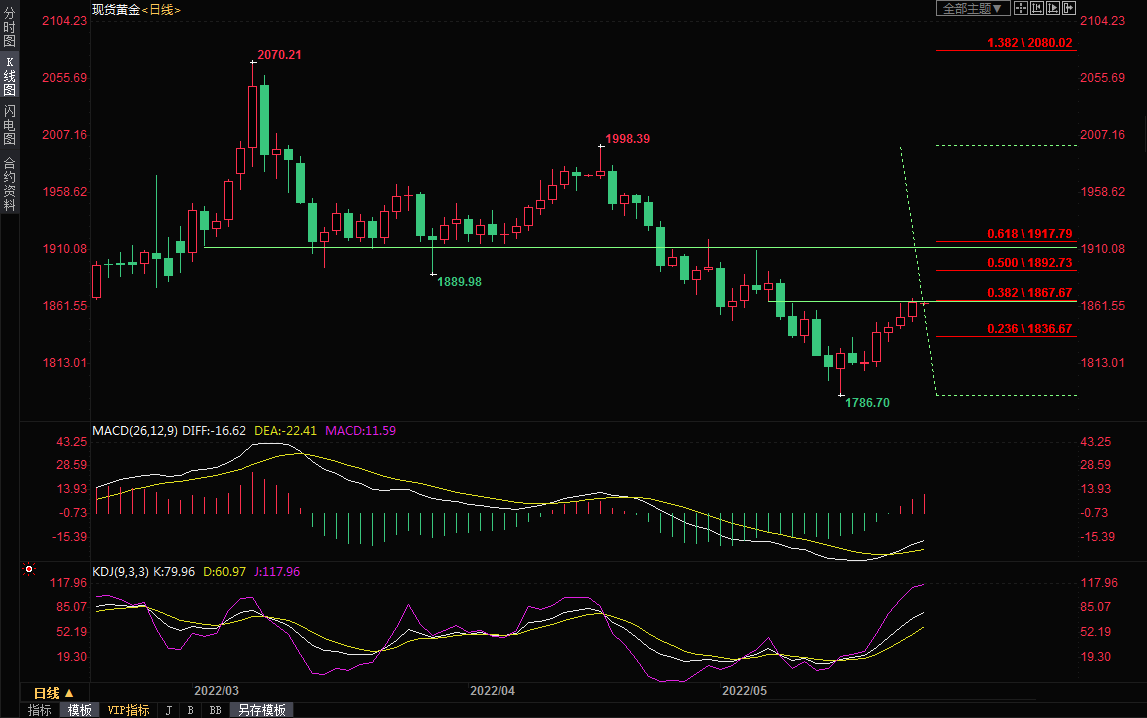The height and width of the screenshot is (718, 1147).
Task: Click the chart range-compress icon at top right
Action: pos(1037,8)
